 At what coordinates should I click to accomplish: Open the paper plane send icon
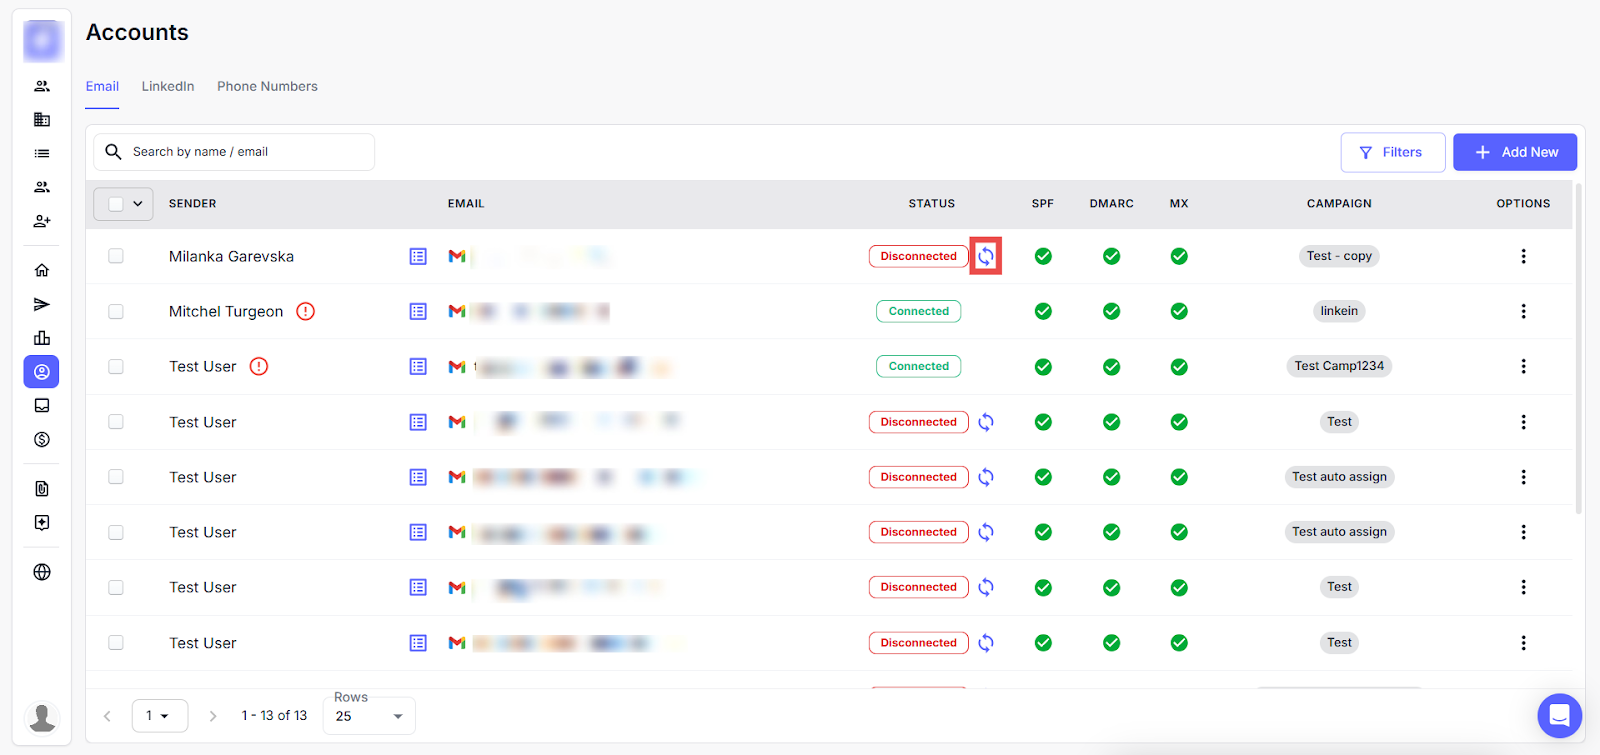click(x=42, y=304)
